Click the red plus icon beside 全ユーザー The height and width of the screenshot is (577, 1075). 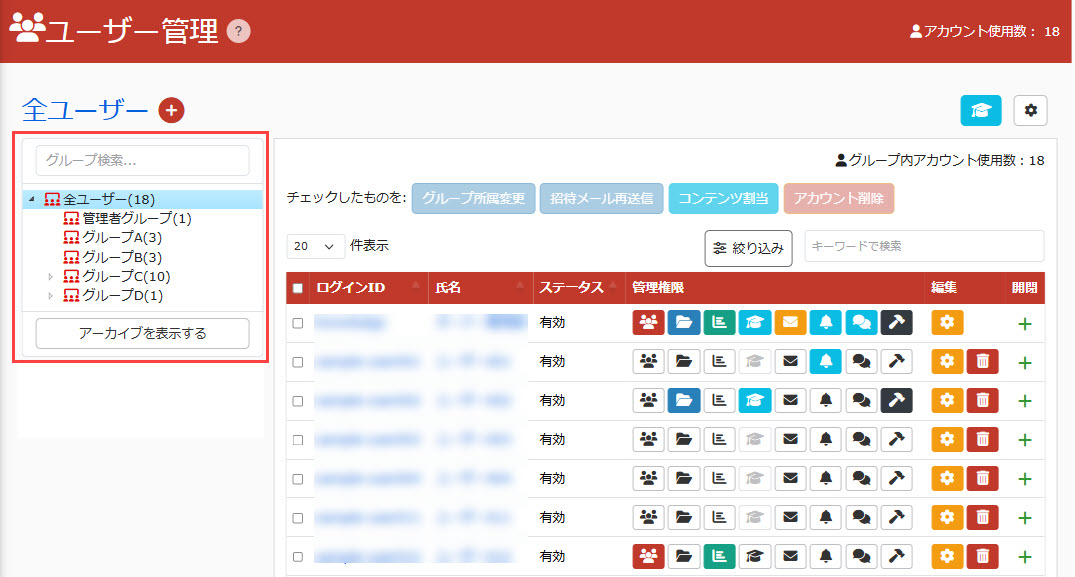point(171,110)
